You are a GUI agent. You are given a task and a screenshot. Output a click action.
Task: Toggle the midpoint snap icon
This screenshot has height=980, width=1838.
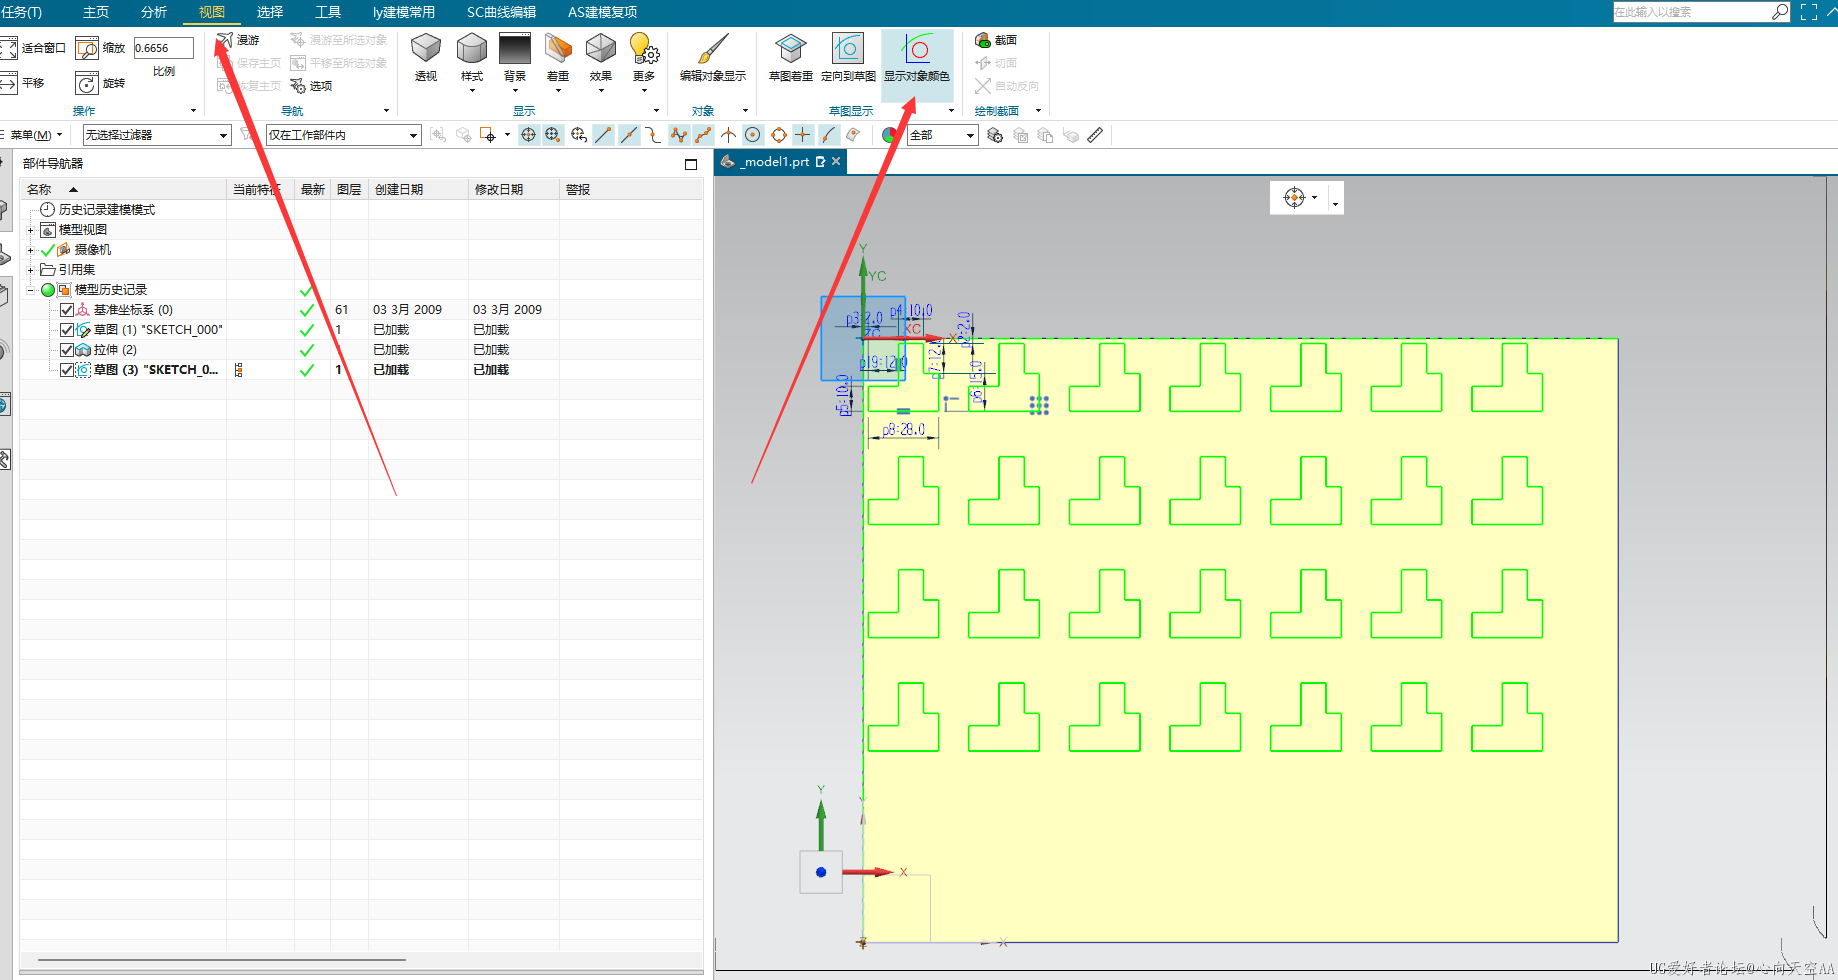(x=629, y=135)
